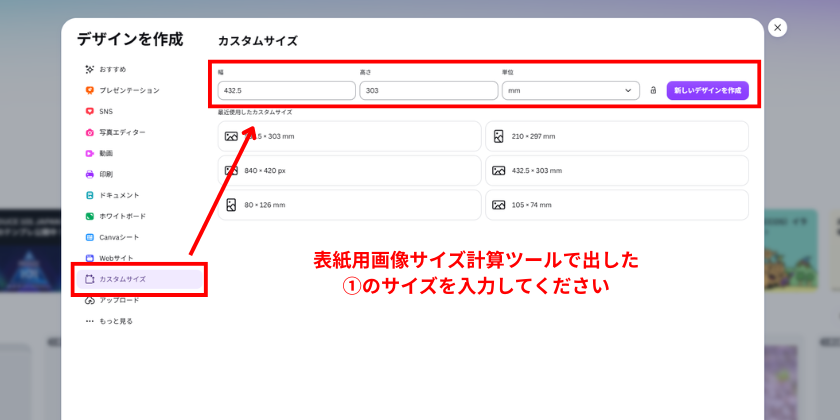Viewport: 840px width, 420px height.
Task: Click the カスタムサイズ icon
Action: [89, 279]
